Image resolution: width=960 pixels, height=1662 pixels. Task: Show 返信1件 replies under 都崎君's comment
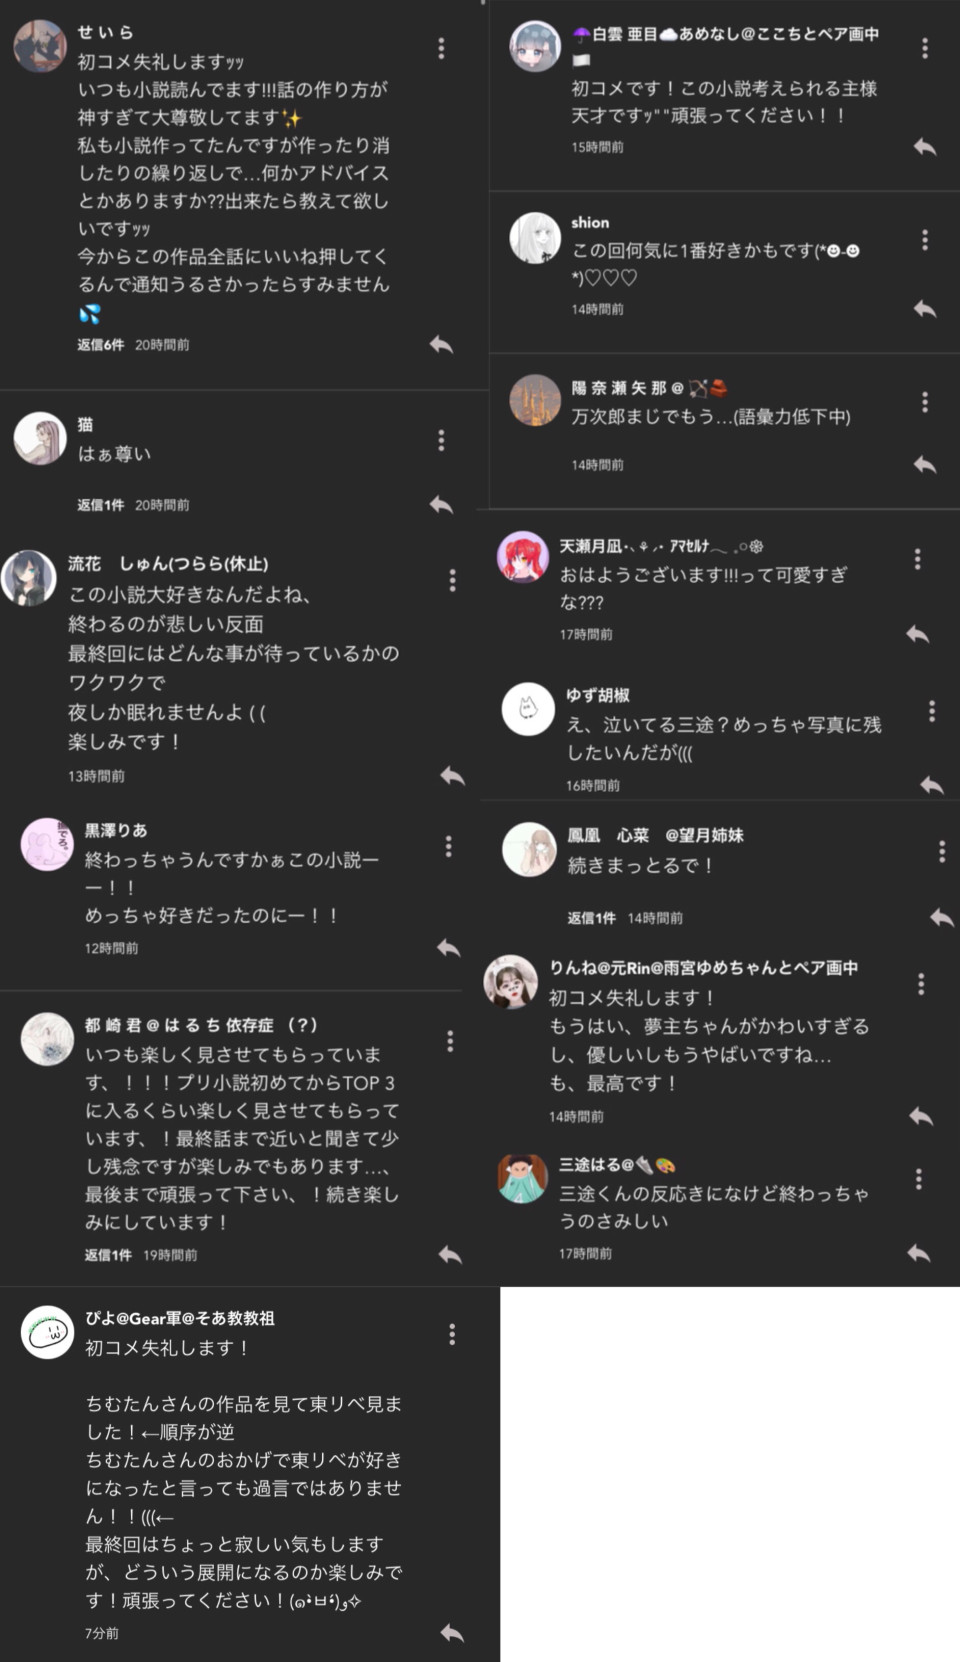(x=108, y=1255)
